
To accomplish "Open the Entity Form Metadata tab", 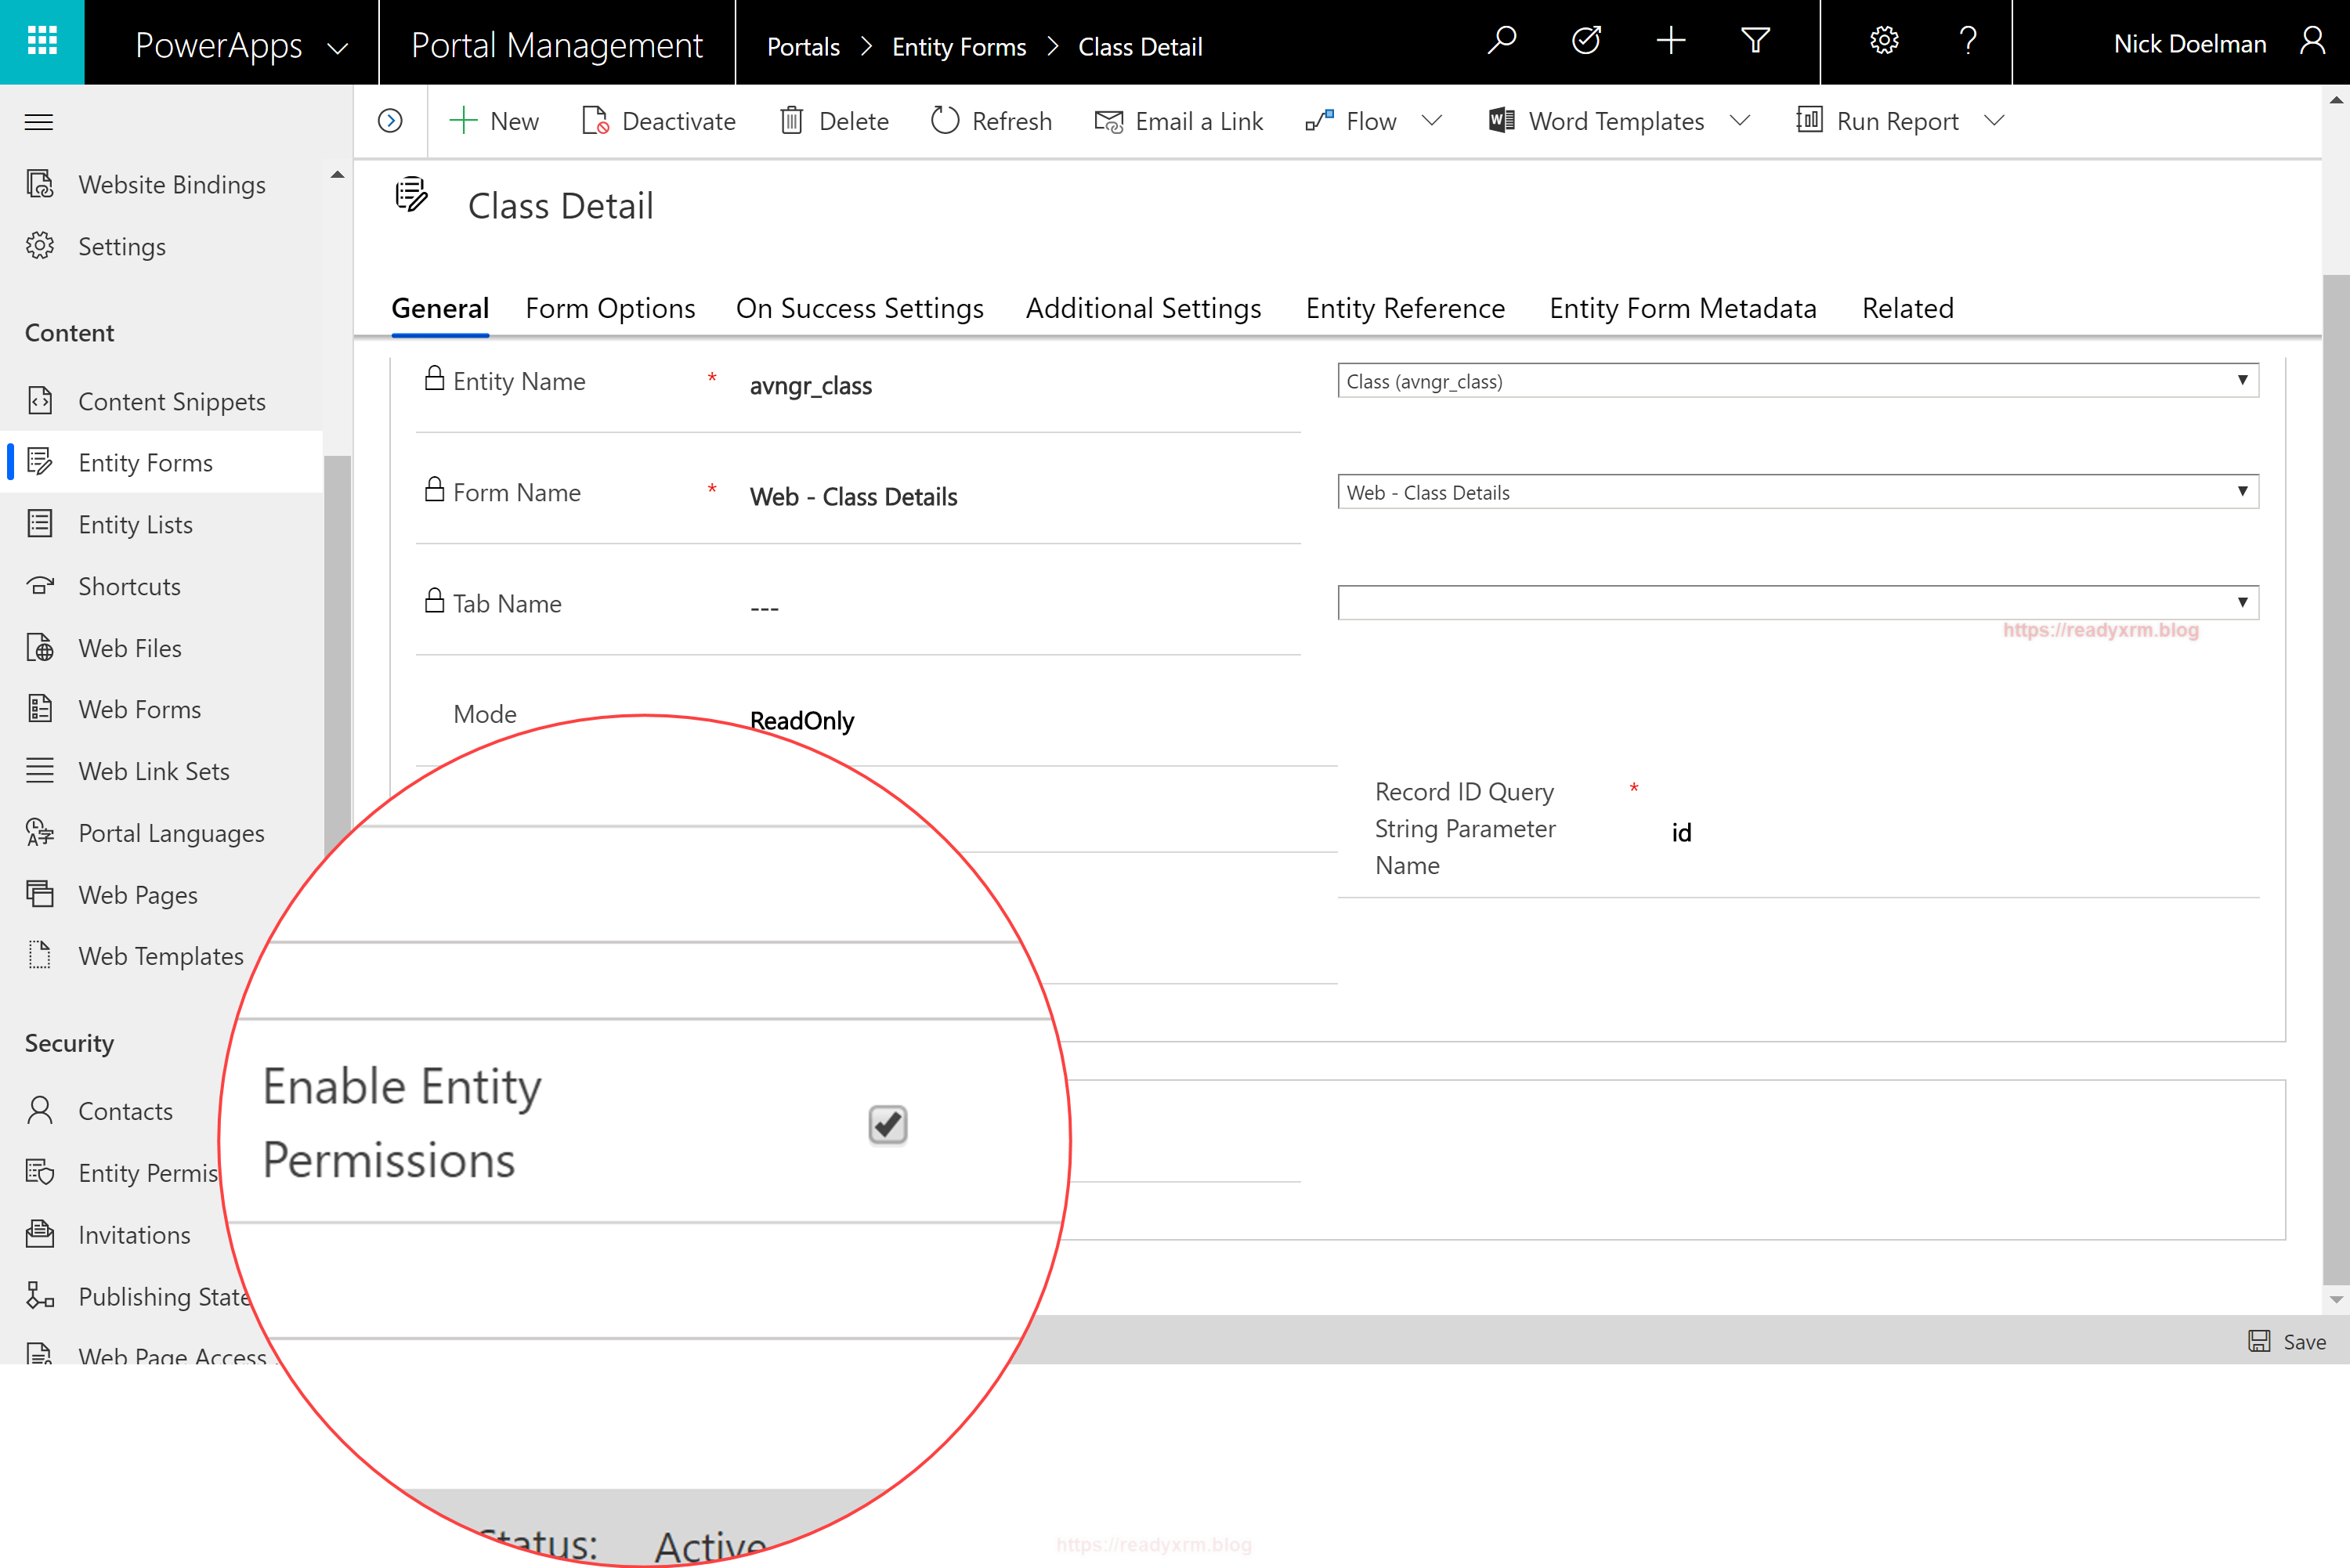I will pyautogui.click(x=1682, y=308).
